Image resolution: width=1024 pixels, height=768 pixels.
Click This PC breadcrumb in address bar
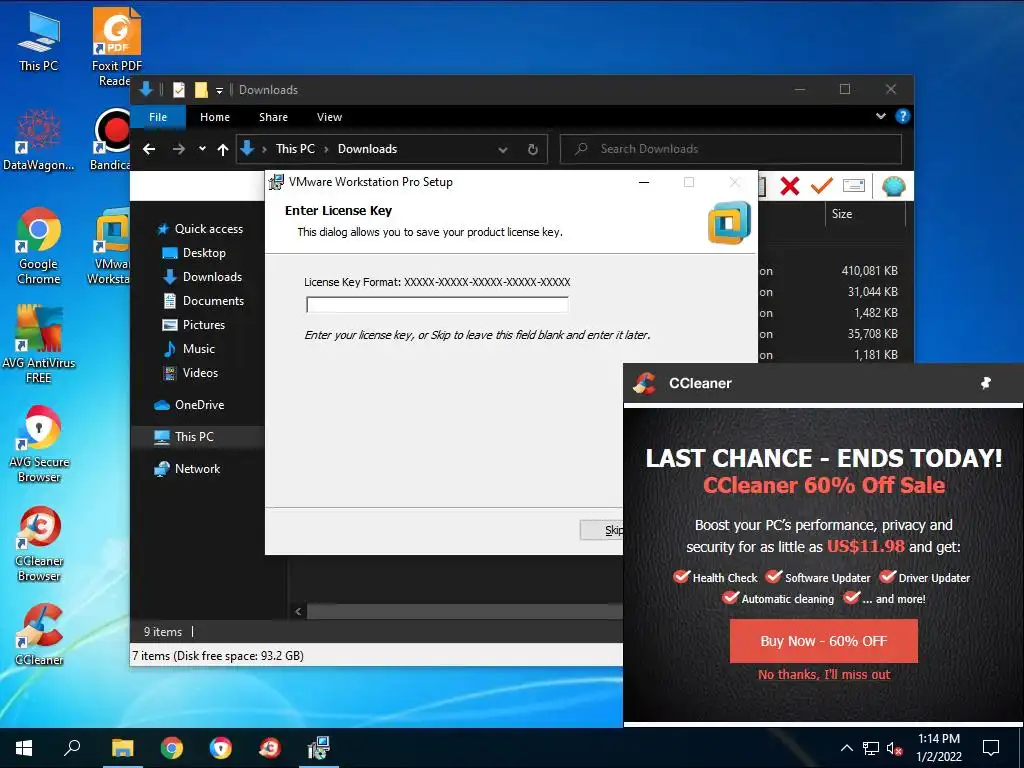tap(295, 149)
